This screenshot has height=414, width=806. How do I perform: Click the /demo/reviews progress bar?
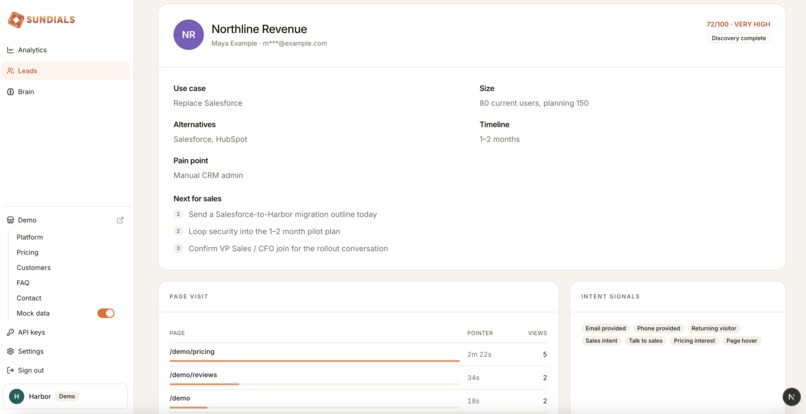315,384
